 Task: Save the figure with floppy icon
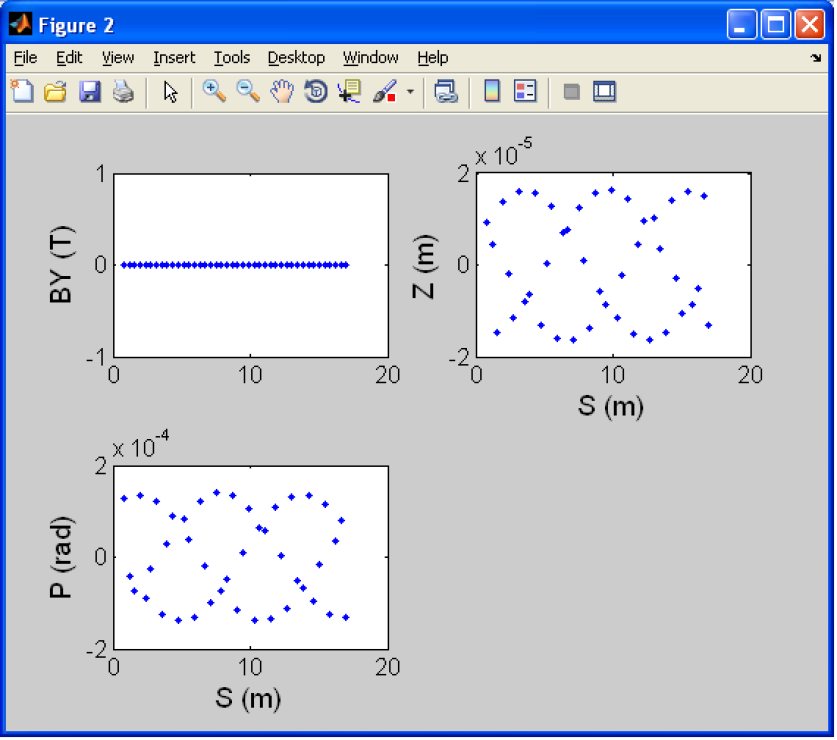(90, 92)
